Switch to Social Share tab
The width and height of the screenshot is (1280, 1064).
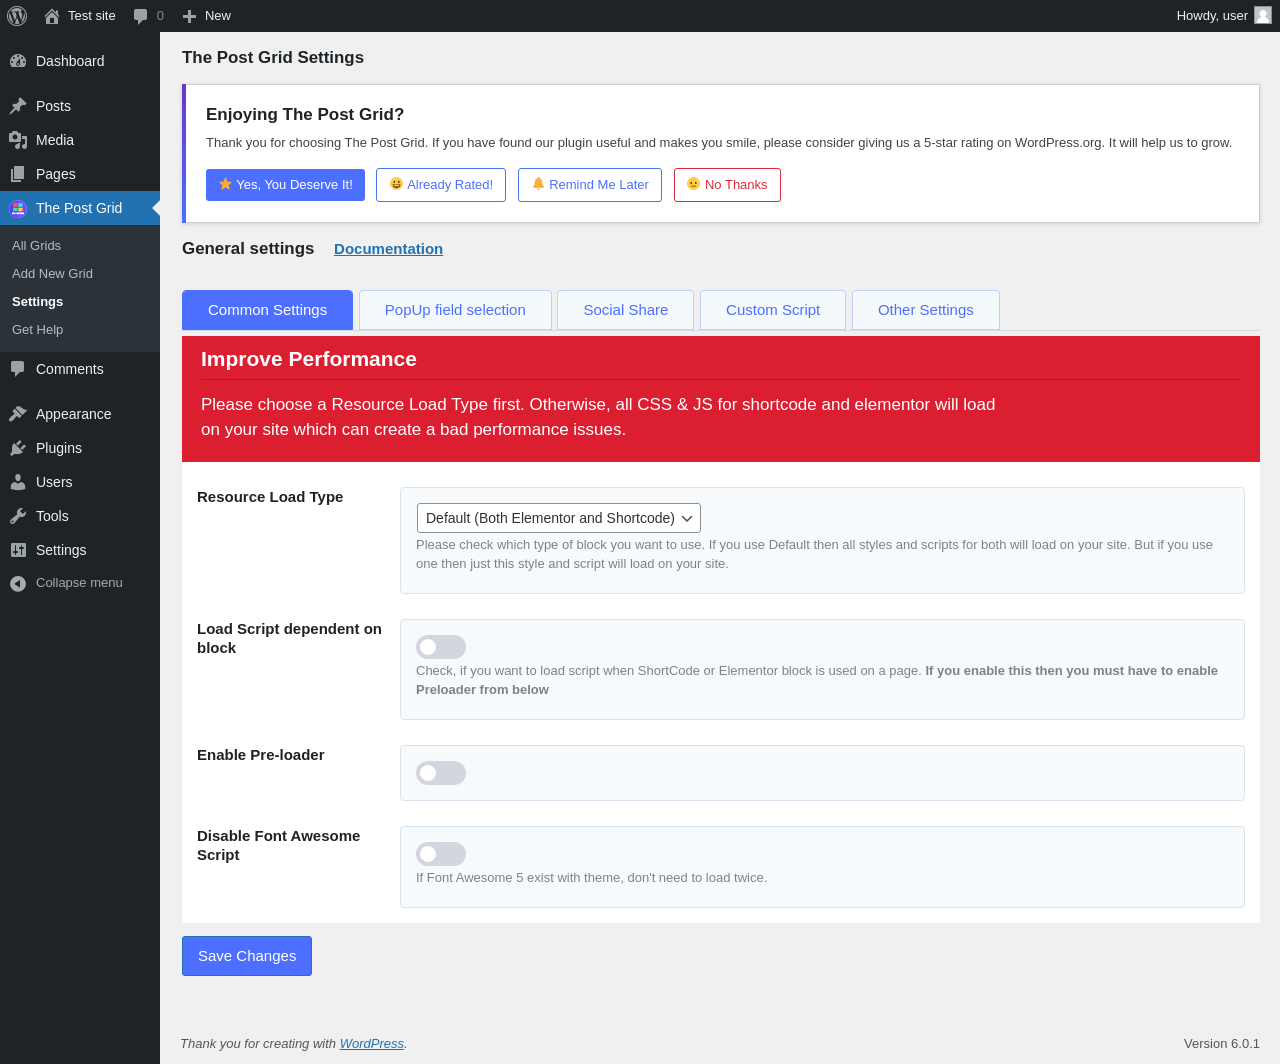coord(626,310)
